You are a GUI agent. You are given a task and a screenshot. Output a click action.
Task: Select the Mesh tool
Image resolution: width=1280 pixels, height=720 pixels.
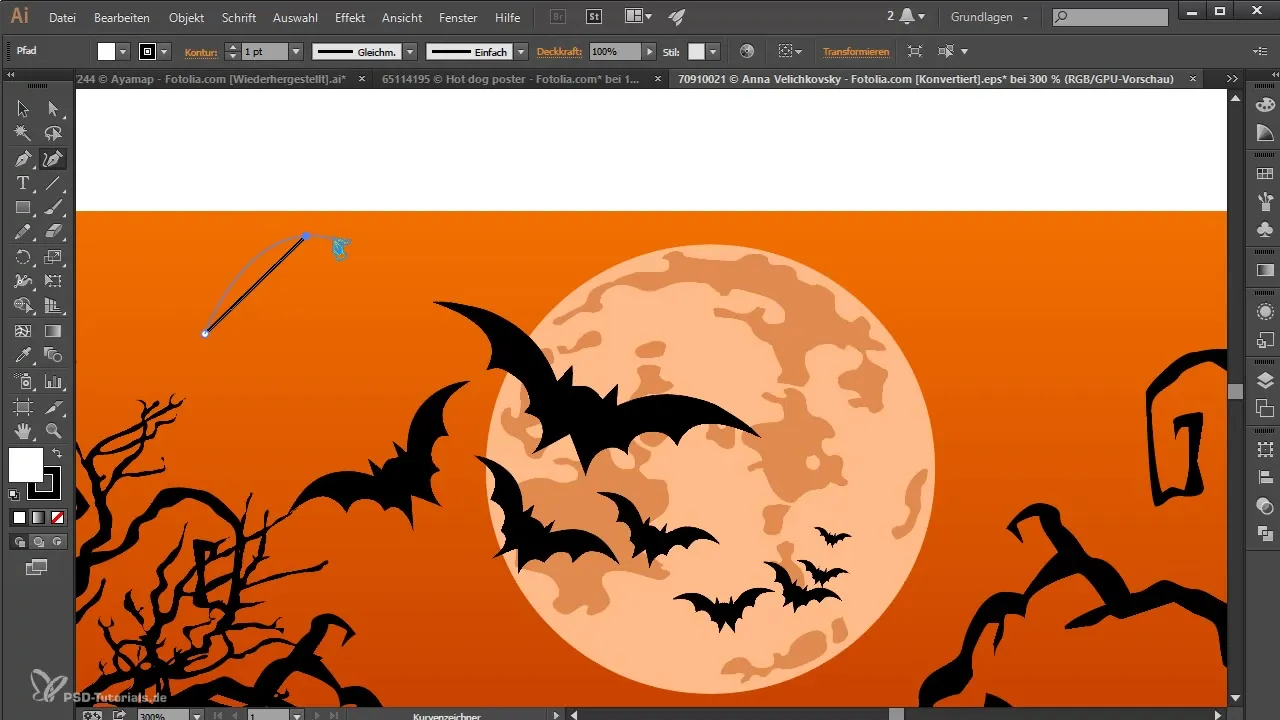[23, 331]
